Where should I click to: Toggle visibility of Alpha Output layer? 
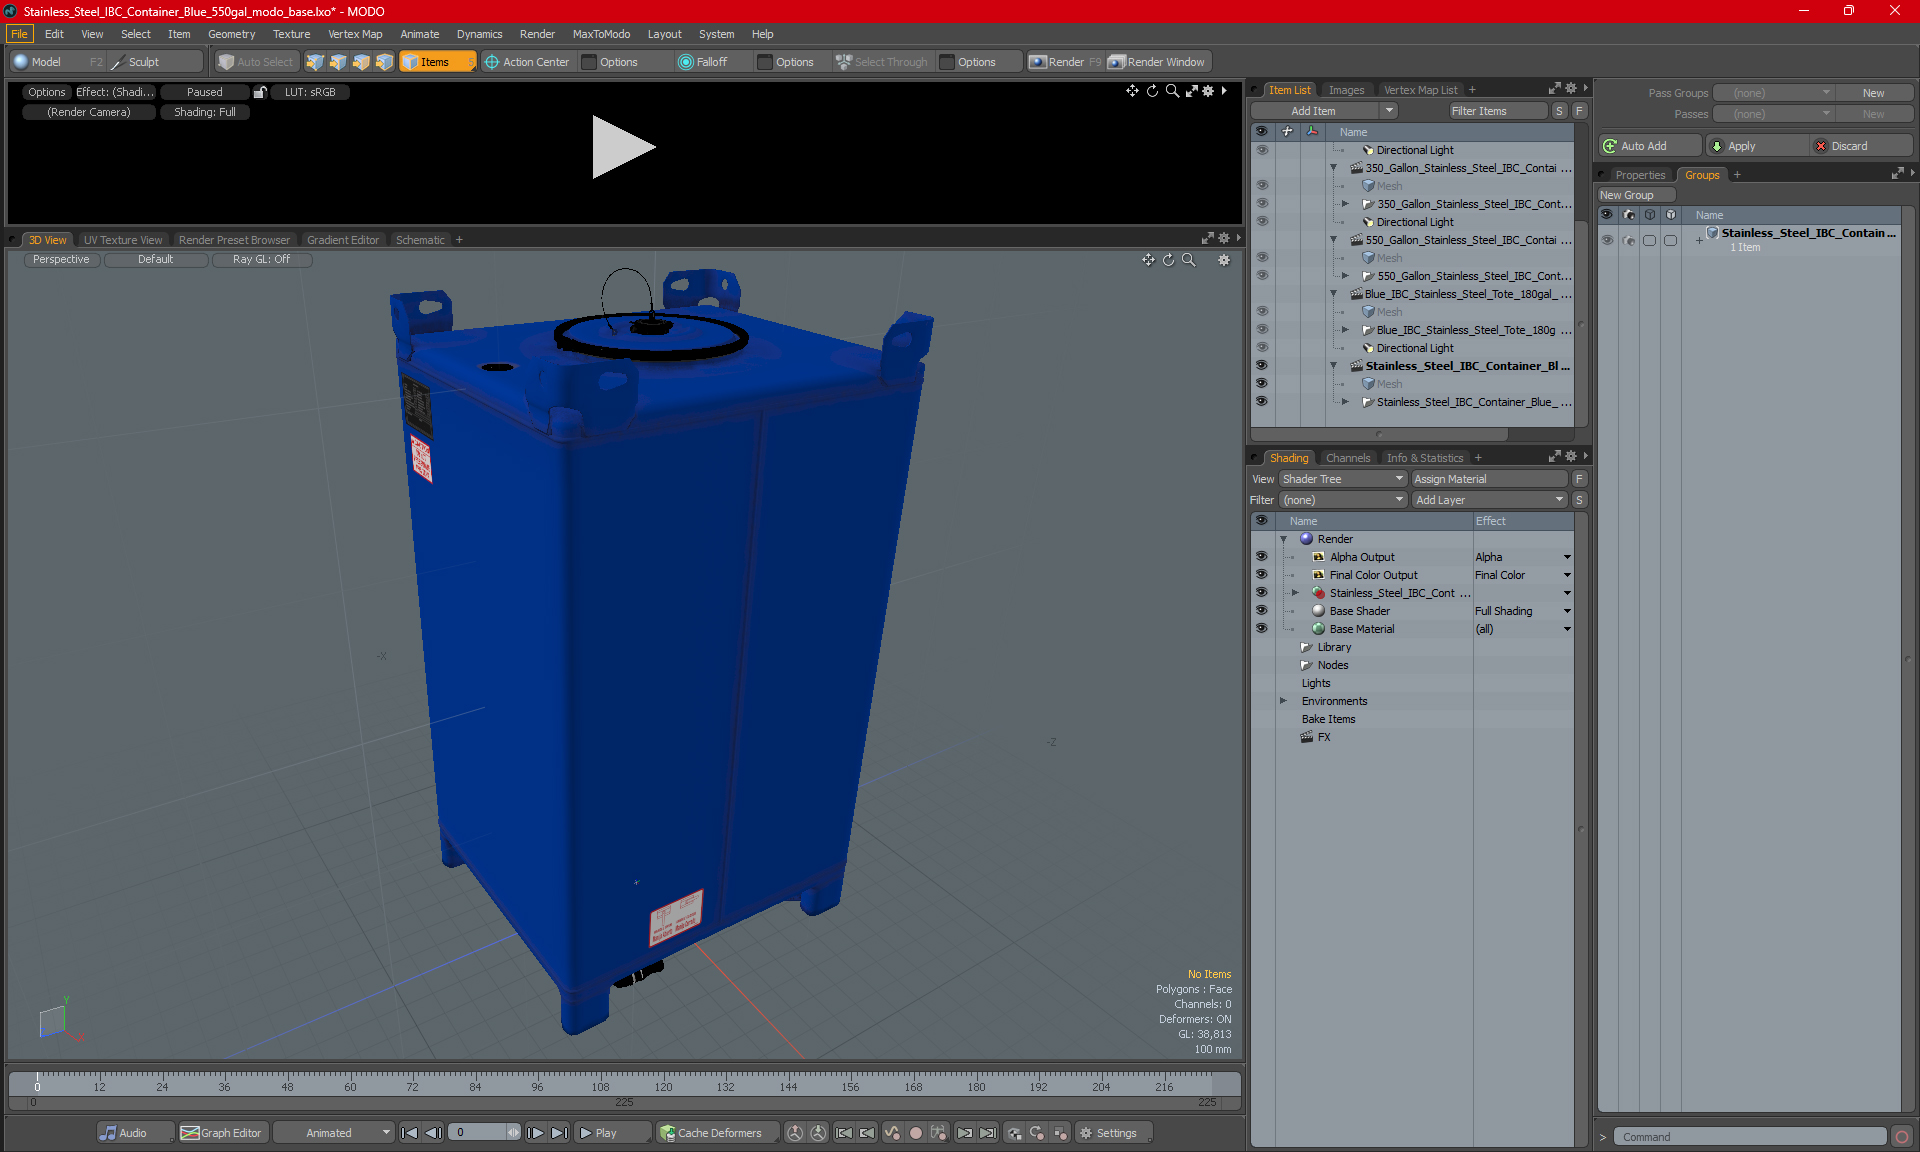point(1261,557)
